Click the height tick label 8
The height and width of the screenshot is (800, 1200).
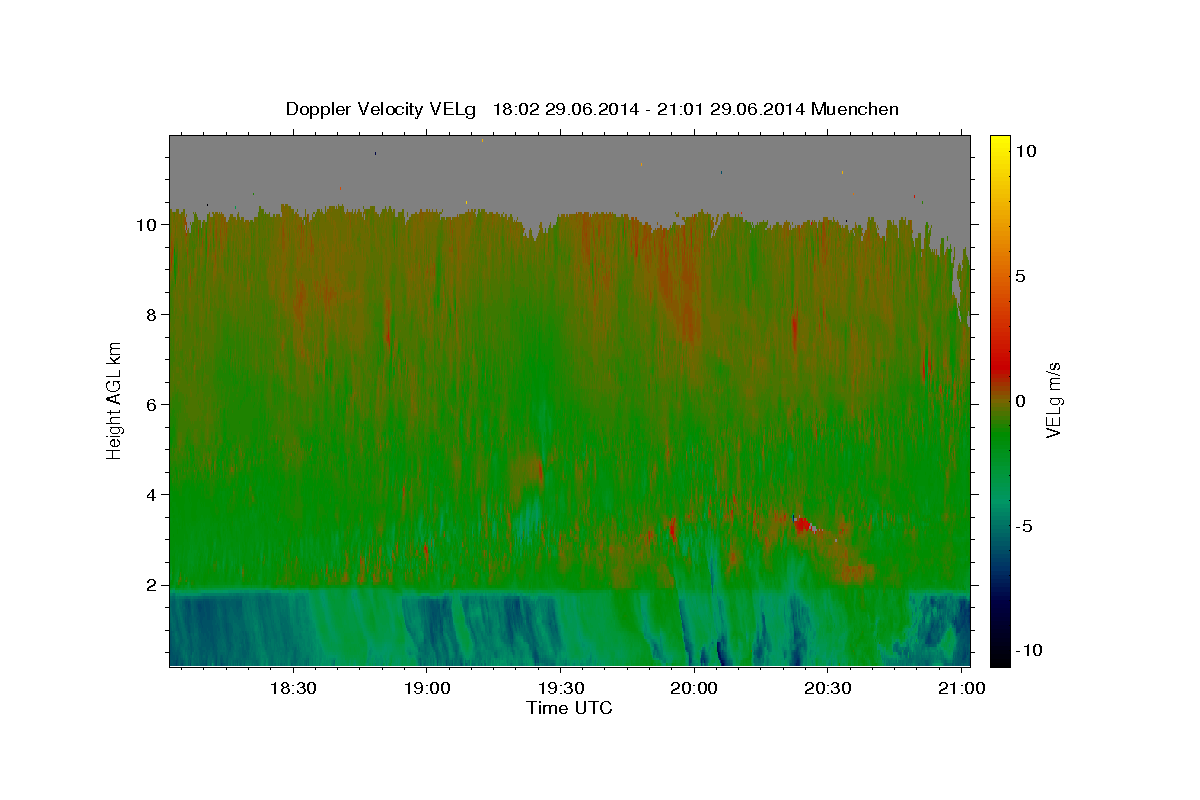(153, 315)
